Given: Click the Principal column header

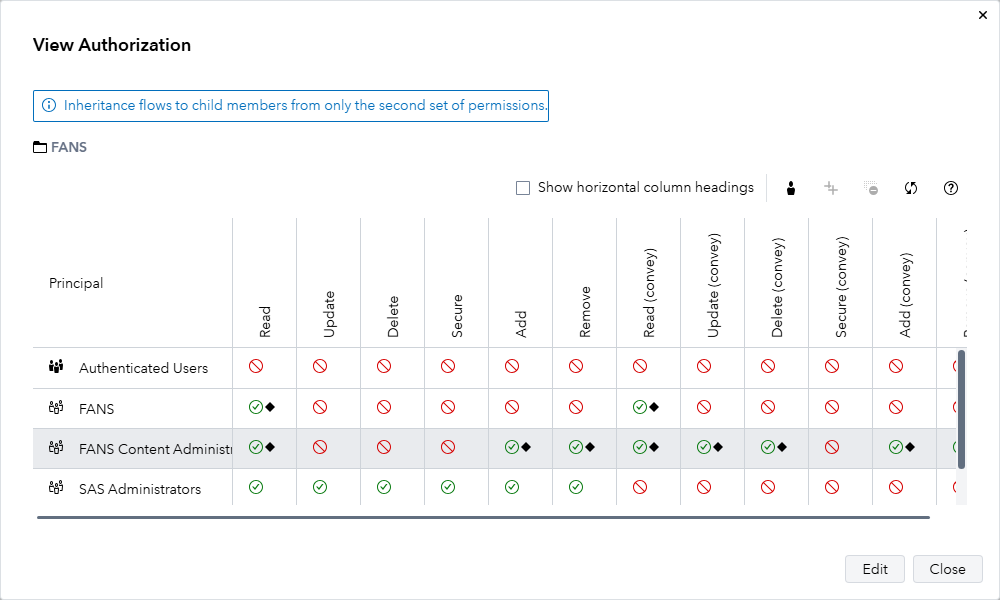Looking at the screenshot, I should point(76,283).
